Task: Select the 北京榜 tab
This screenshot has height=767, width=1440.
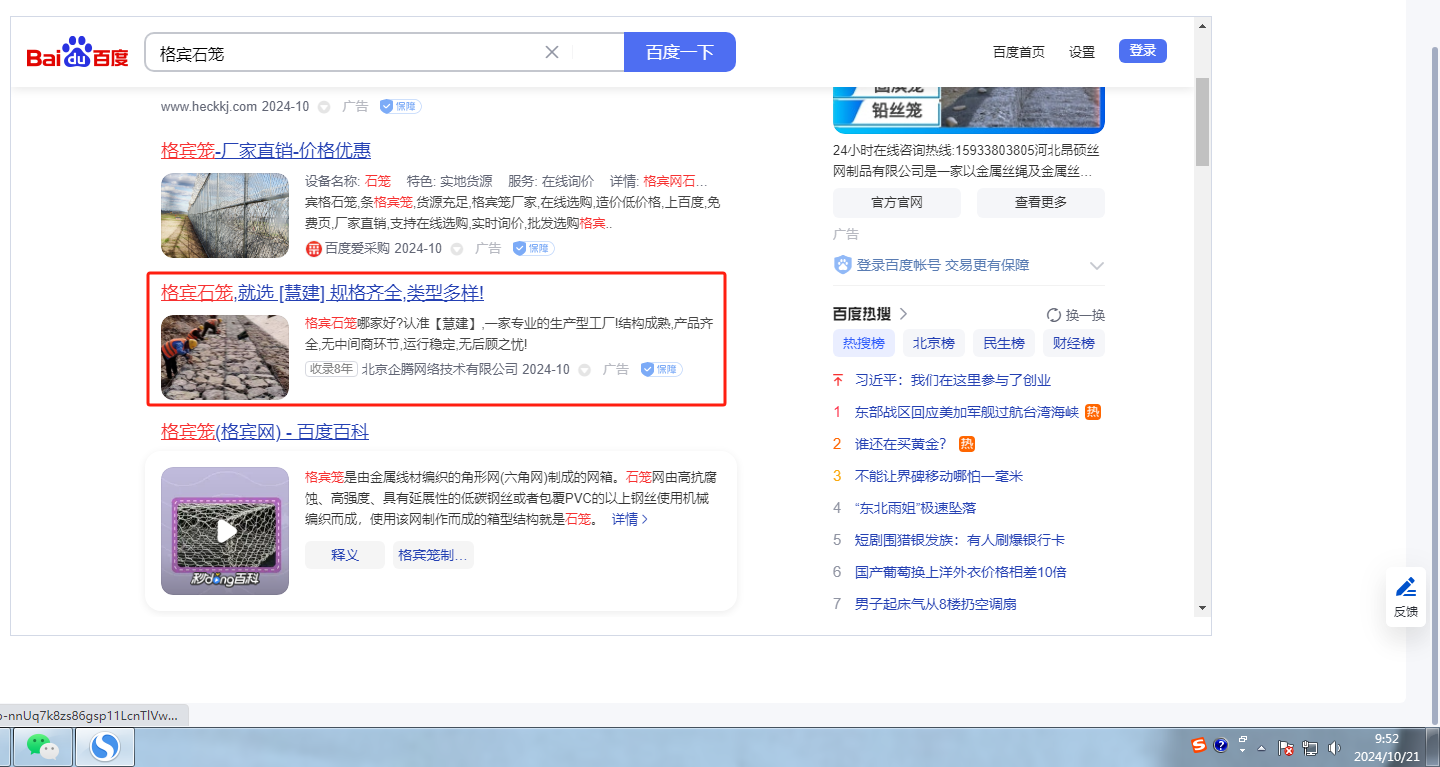Action: (x=934, y=343)
